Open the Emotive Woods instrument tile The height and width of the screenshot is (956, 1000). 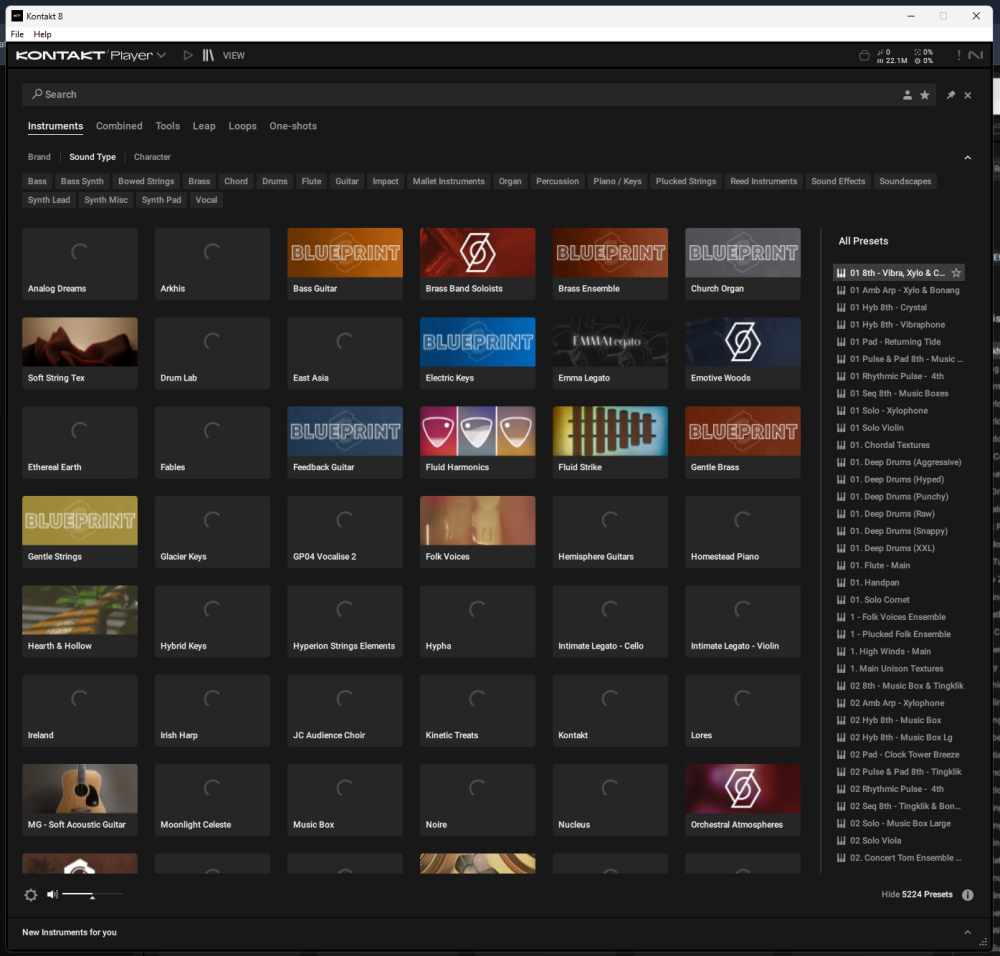point(743,353)
